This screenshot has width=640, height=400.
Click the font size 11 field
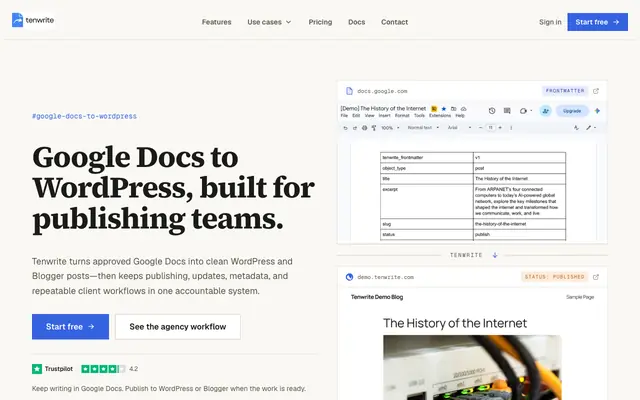pyautogui.click(x=491, y=128)
